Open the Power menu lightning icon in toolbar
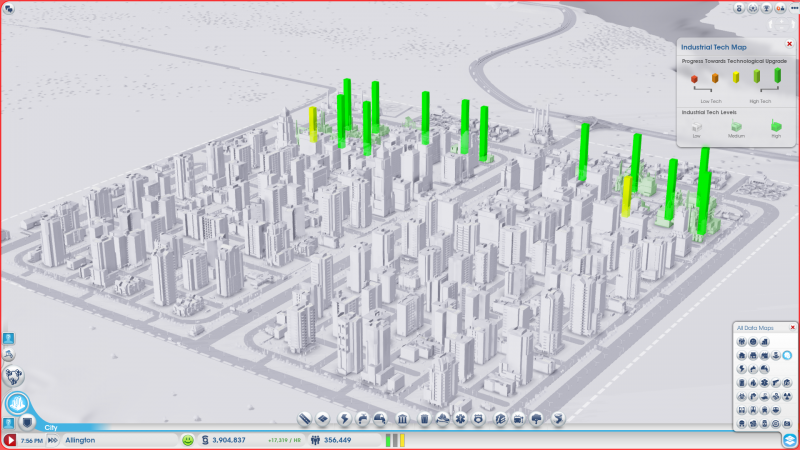The width and height of the screenshot is (800, 450). coord(344,419)
